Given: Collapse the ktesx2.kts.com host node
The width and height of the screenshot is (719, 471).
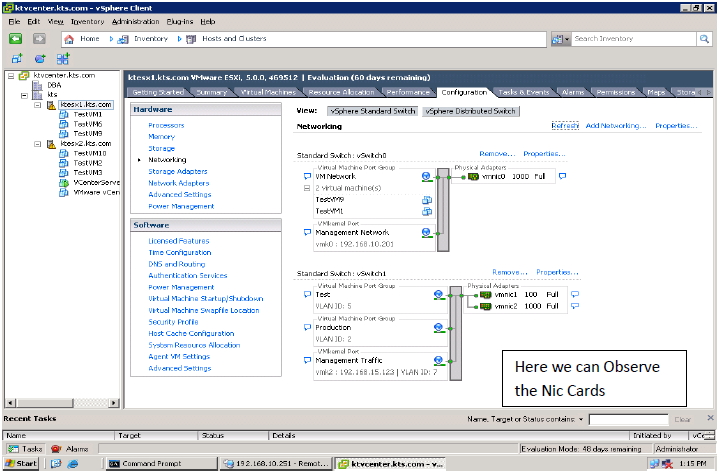Looking at the screenshot, I should 38,144.
